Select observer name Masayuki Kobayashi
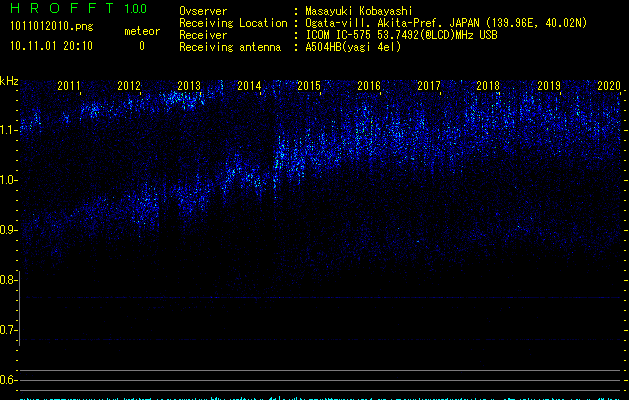Screen dimensions: 629x400 359,11
